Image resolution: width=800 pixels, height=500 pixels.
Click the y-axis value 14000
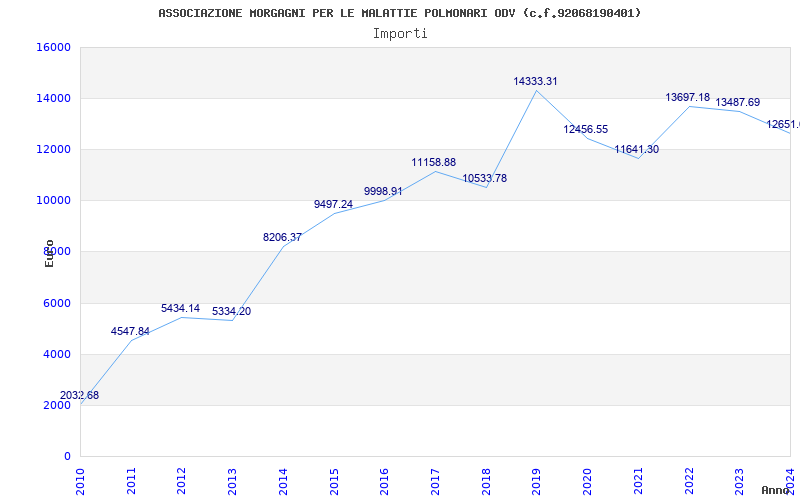pyautogui.click(x=53, y=98)
